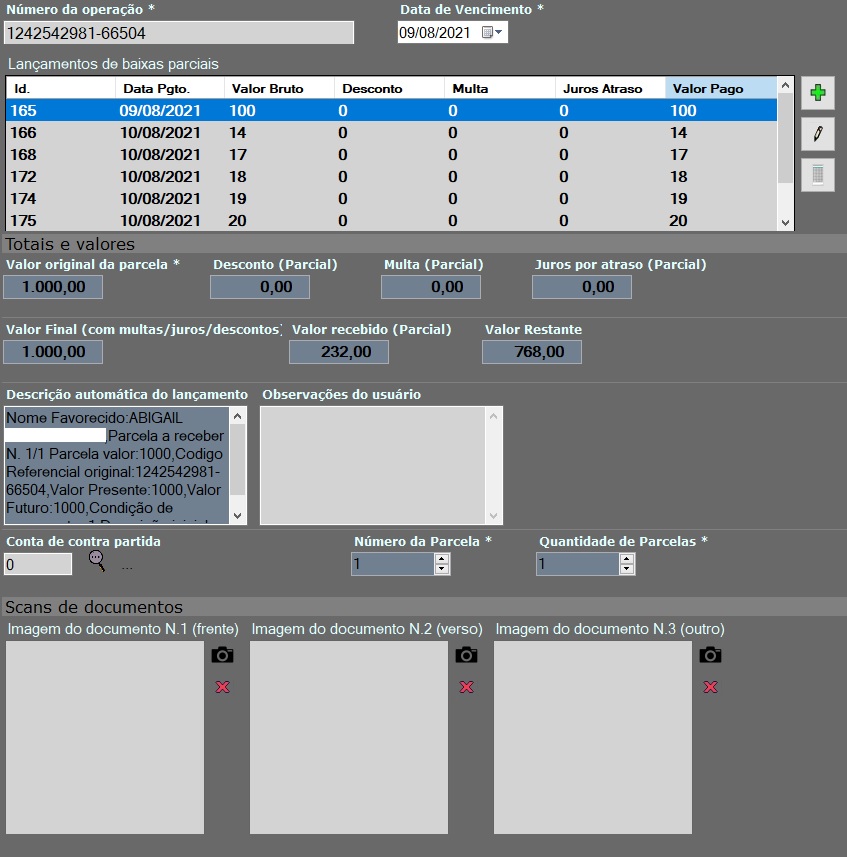The width and height of the screenshot is (847, 857).
Task: Click camera icon for document N.1 (frente)
Action: click(x=222, y=655)
